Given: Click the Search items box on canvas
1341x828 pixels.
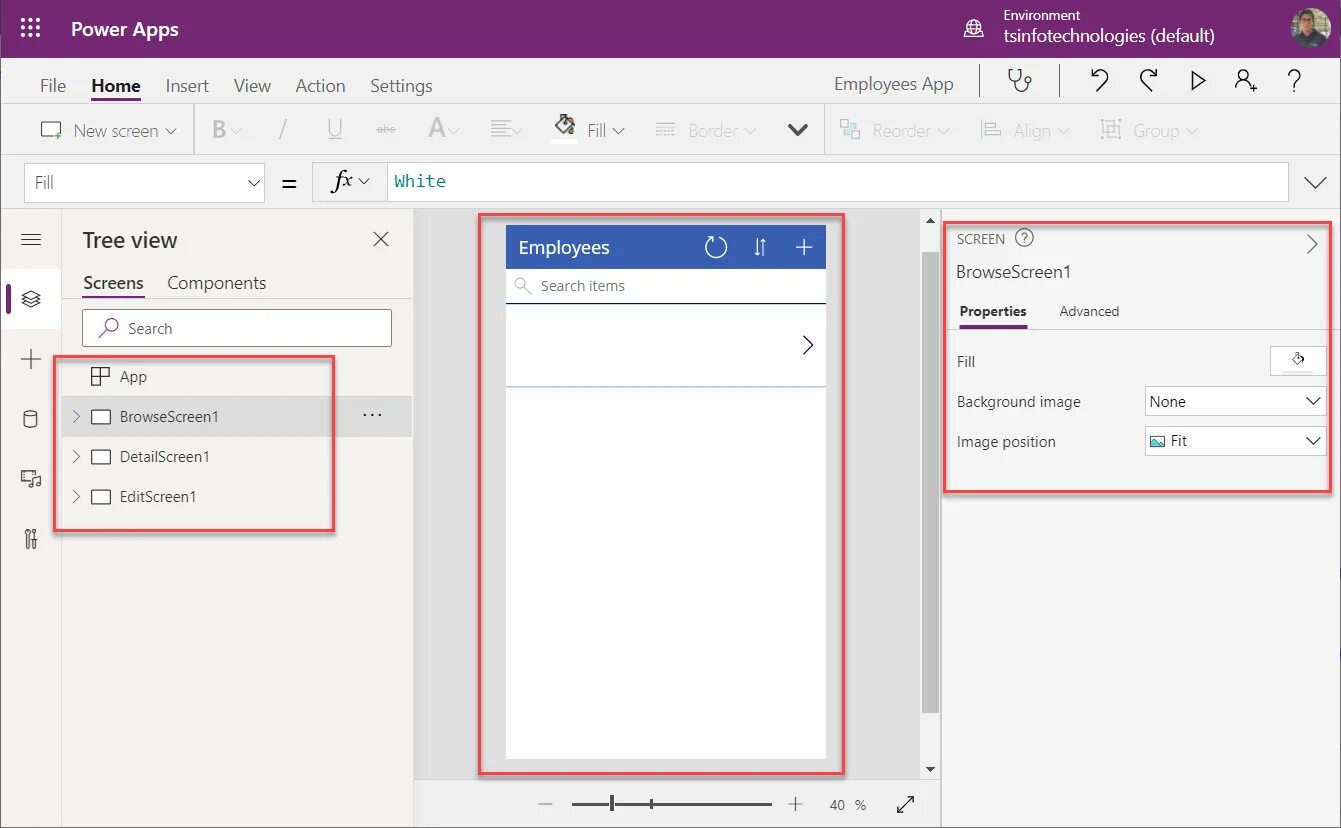Looking at the screenshot, I should tap(666, 286).
